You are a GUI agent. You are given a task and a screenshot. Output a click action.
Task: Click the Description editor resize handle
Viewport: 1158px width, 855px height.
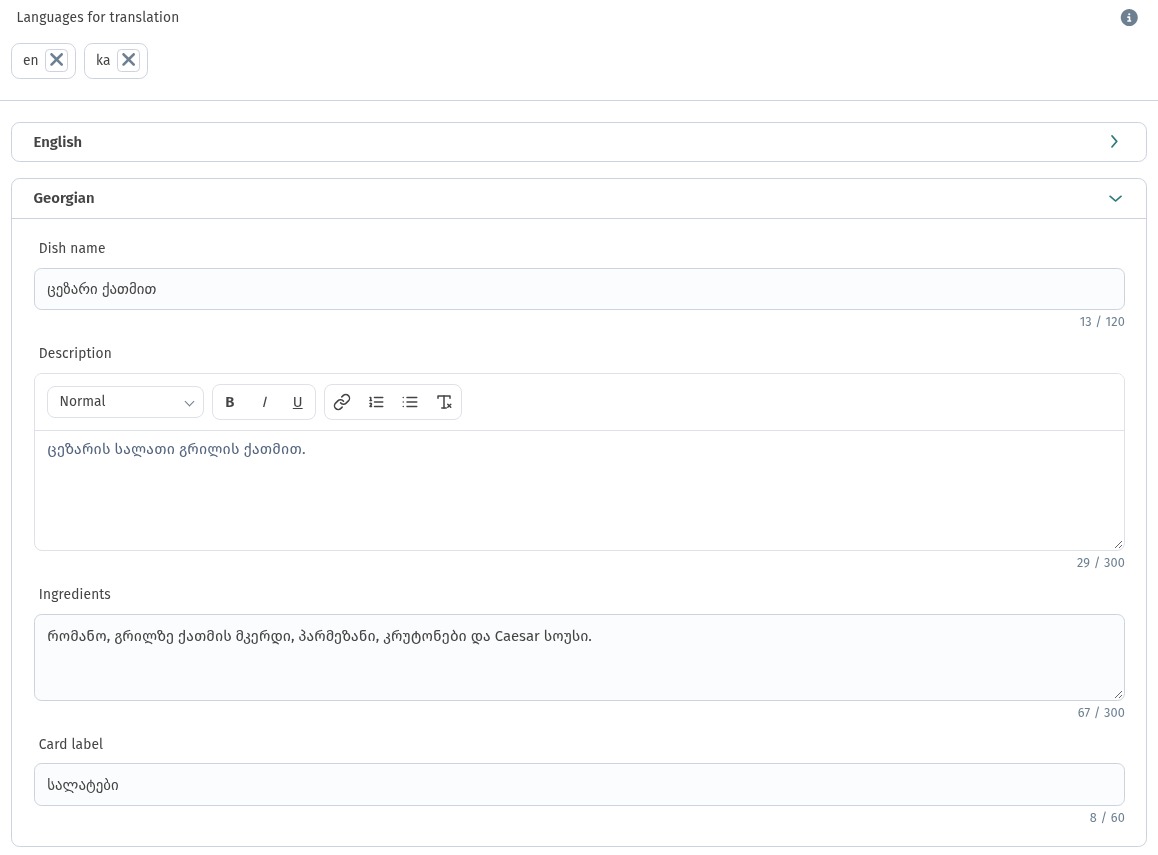click(x=1118, y=544)
